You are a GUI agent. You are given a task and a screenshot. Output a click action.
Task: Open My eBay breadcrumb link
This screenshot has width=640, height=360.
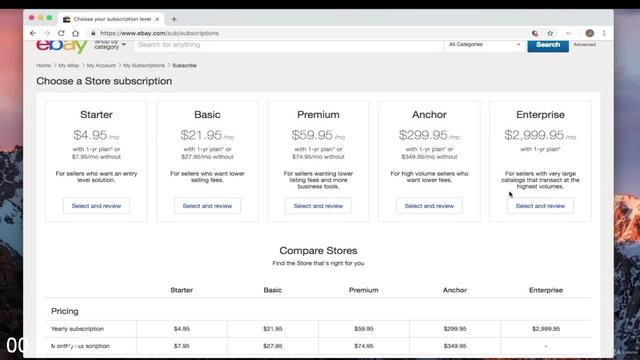pyautogui.click(x=69, y=65)
